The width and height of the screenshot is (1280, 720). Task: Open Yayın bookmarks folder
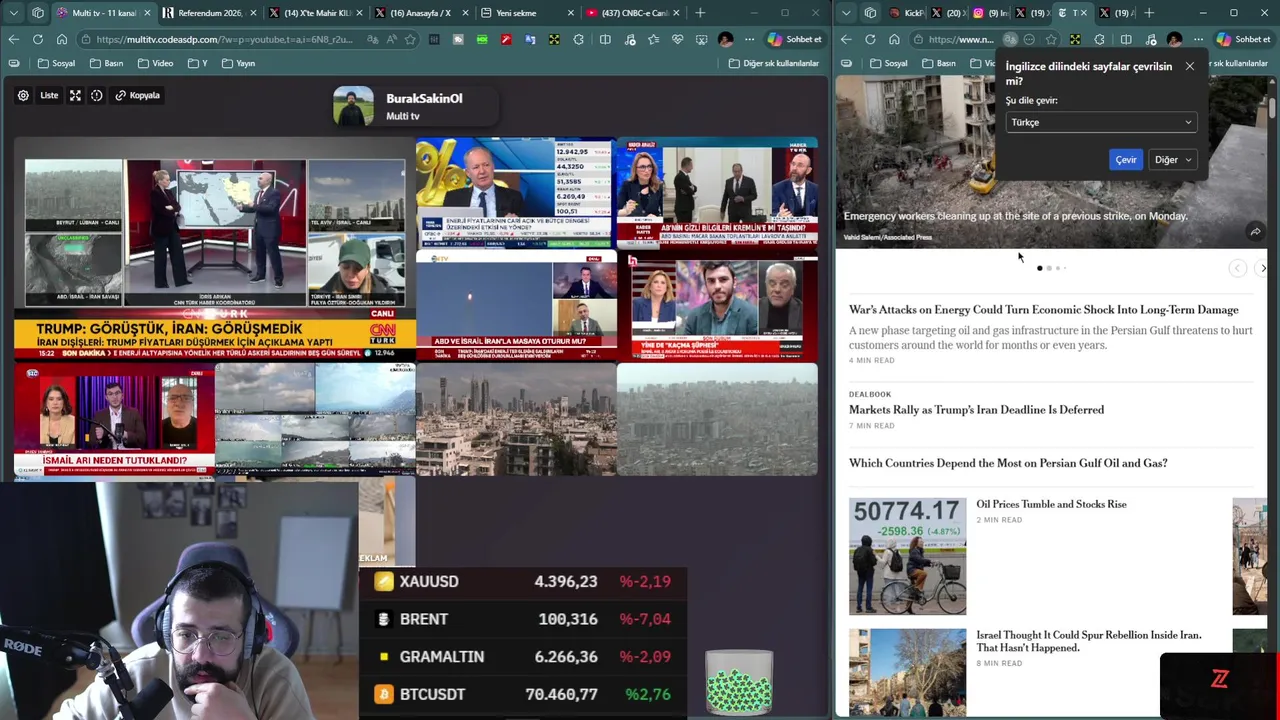[238, 63]
